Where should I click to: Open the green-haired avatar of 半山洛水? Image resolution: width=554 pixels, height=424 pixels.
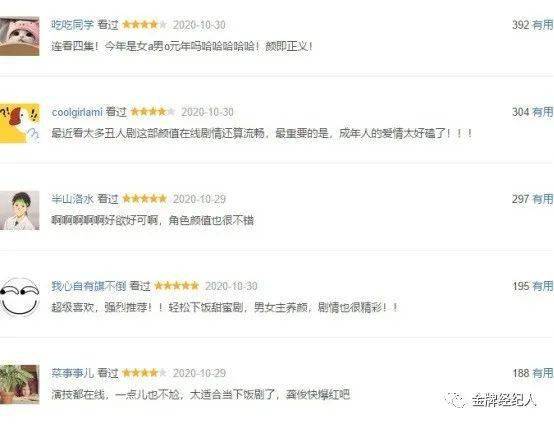(x=19, y=210)
